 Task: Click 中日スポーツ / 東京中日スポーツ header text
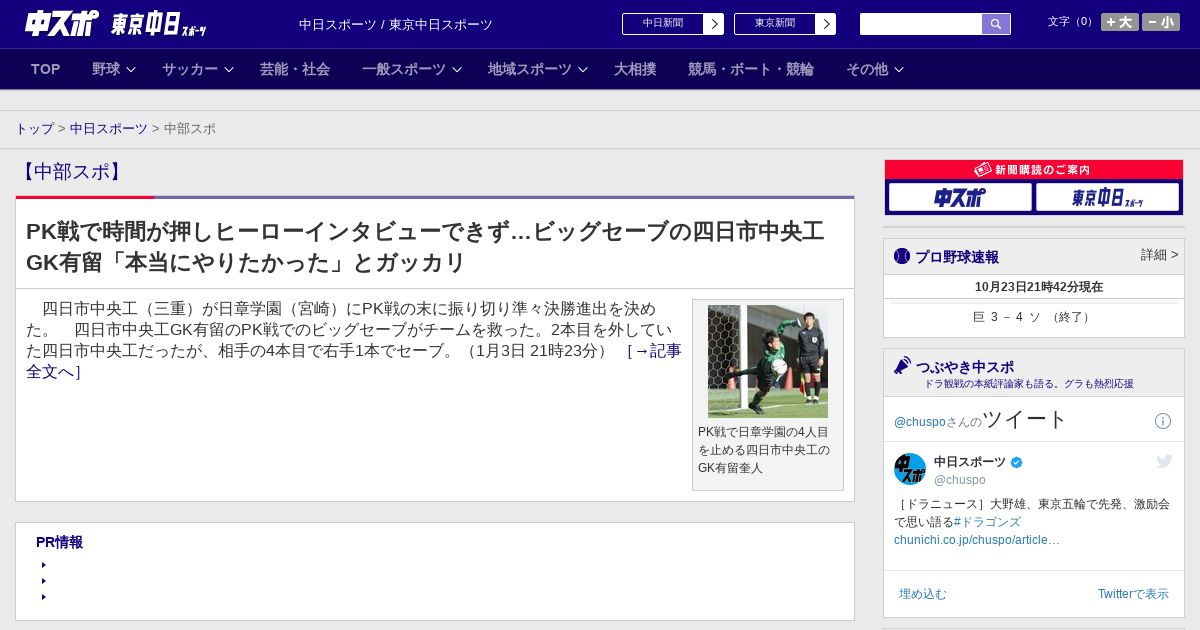point(396,25)
